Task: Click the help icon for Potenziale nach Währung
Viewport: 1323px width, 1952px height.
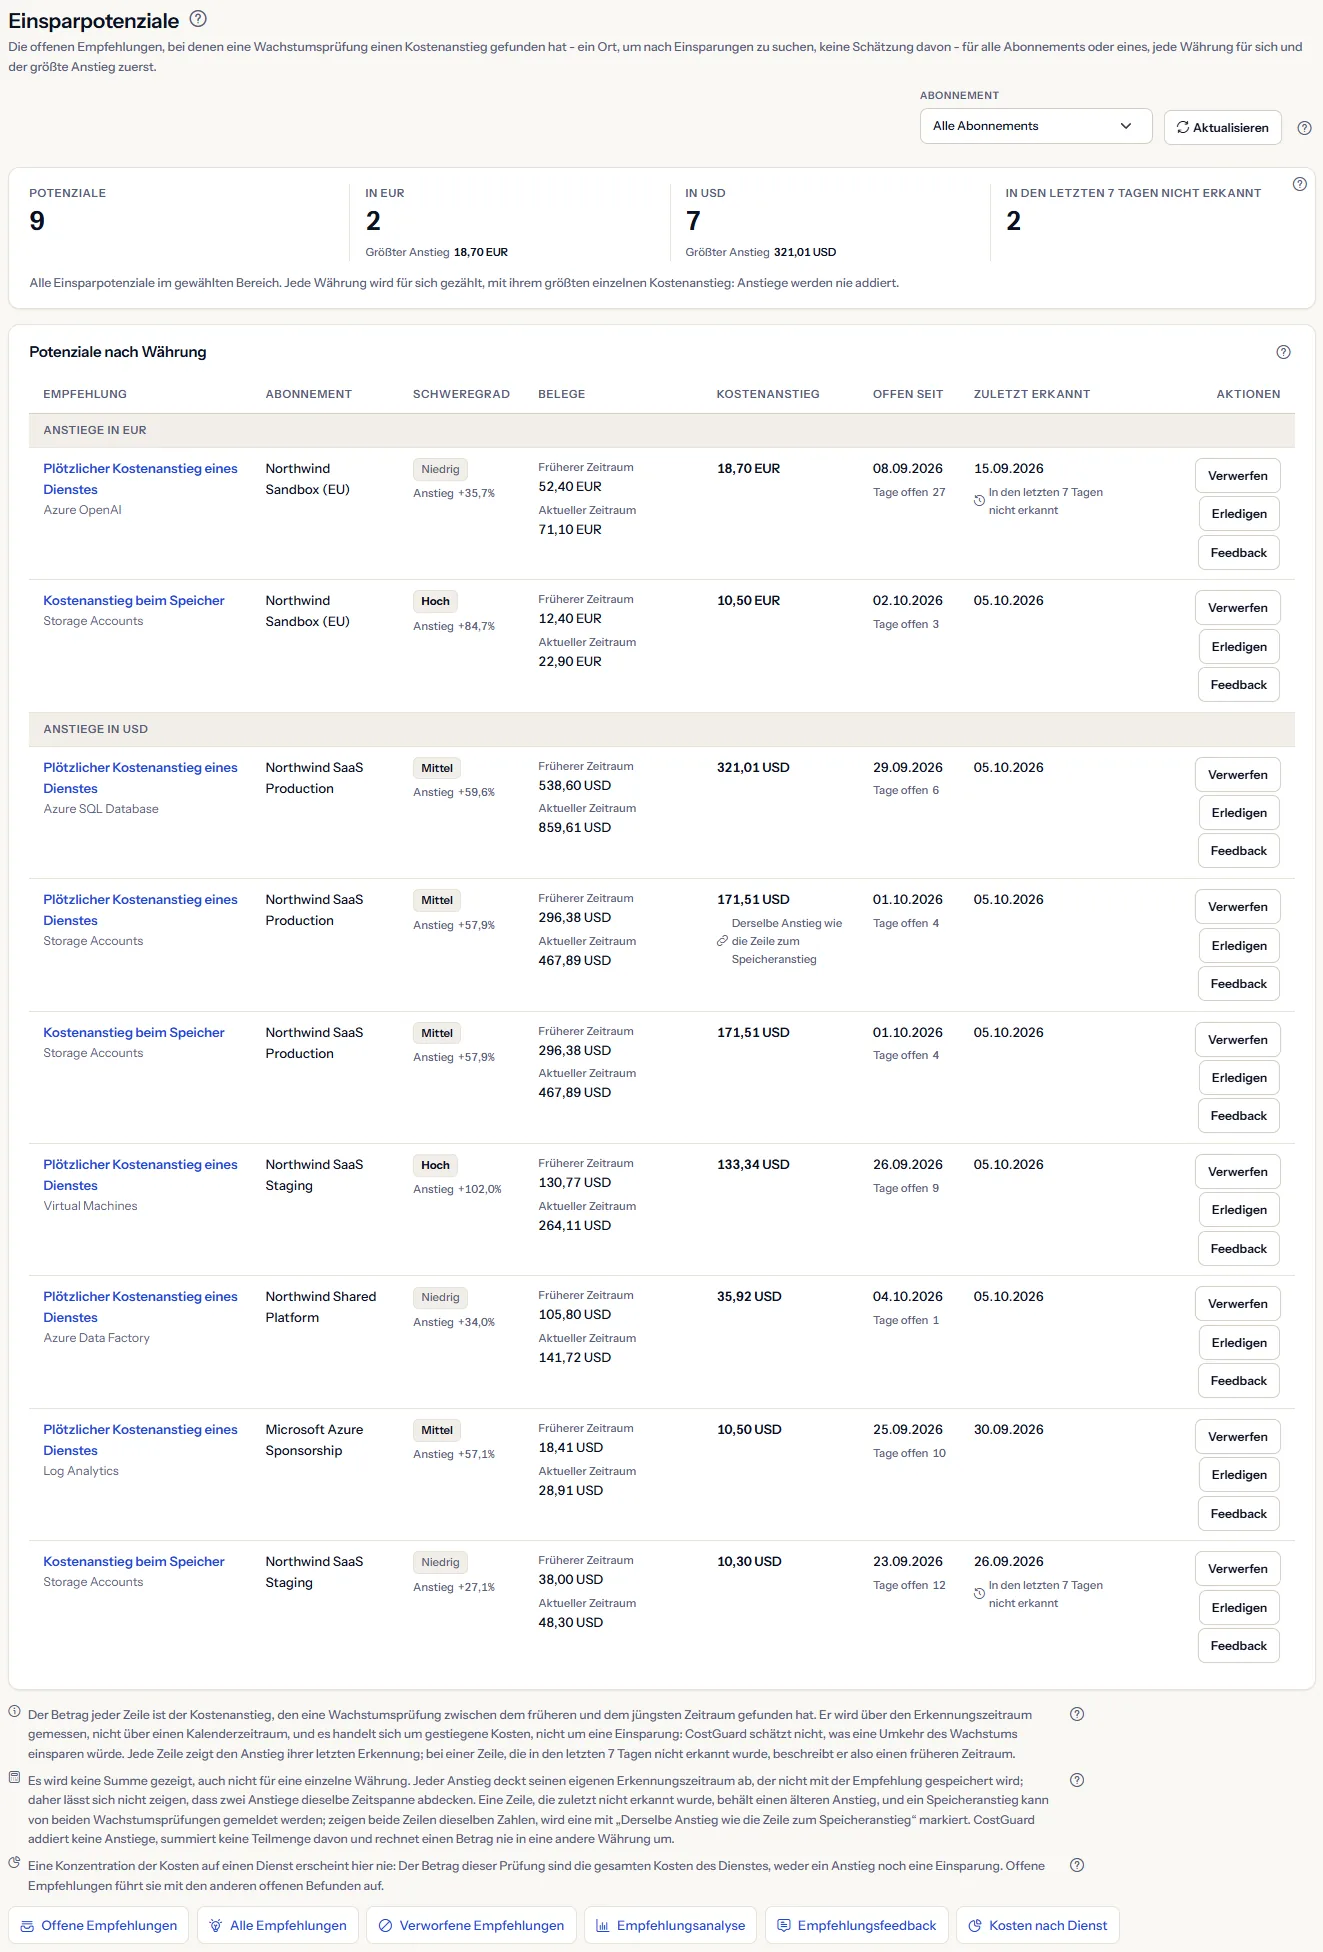Action: click(1283, 352)
